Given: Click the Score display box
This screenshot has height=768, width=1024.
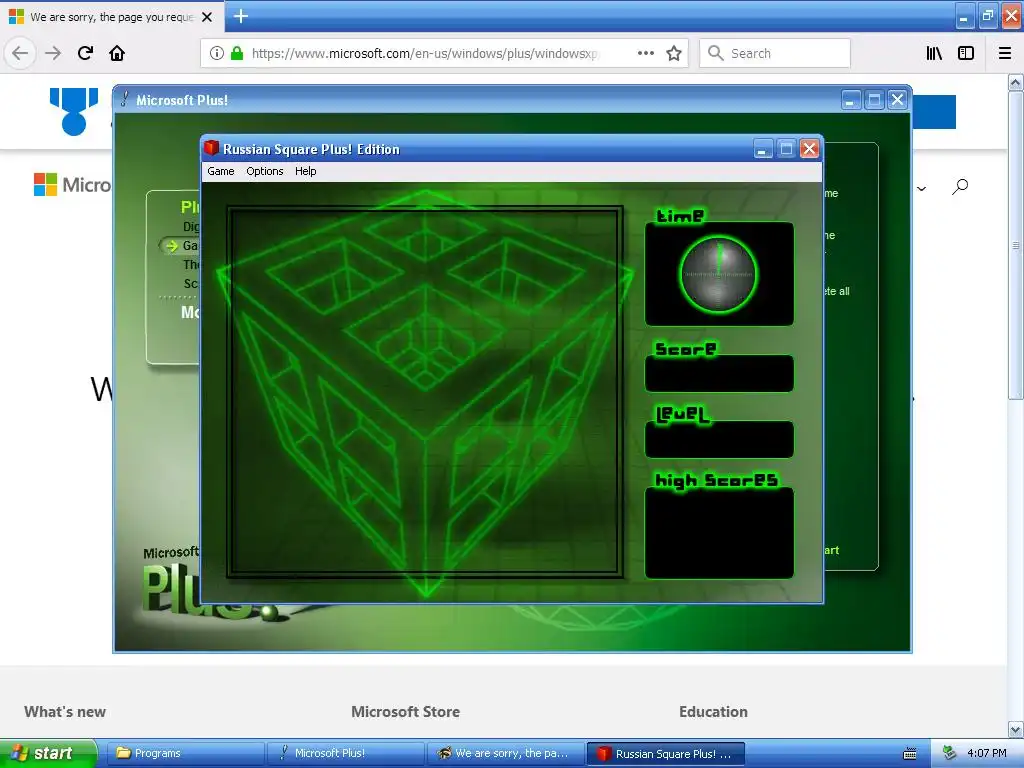Looking at the screenshot, I should 719,374.
